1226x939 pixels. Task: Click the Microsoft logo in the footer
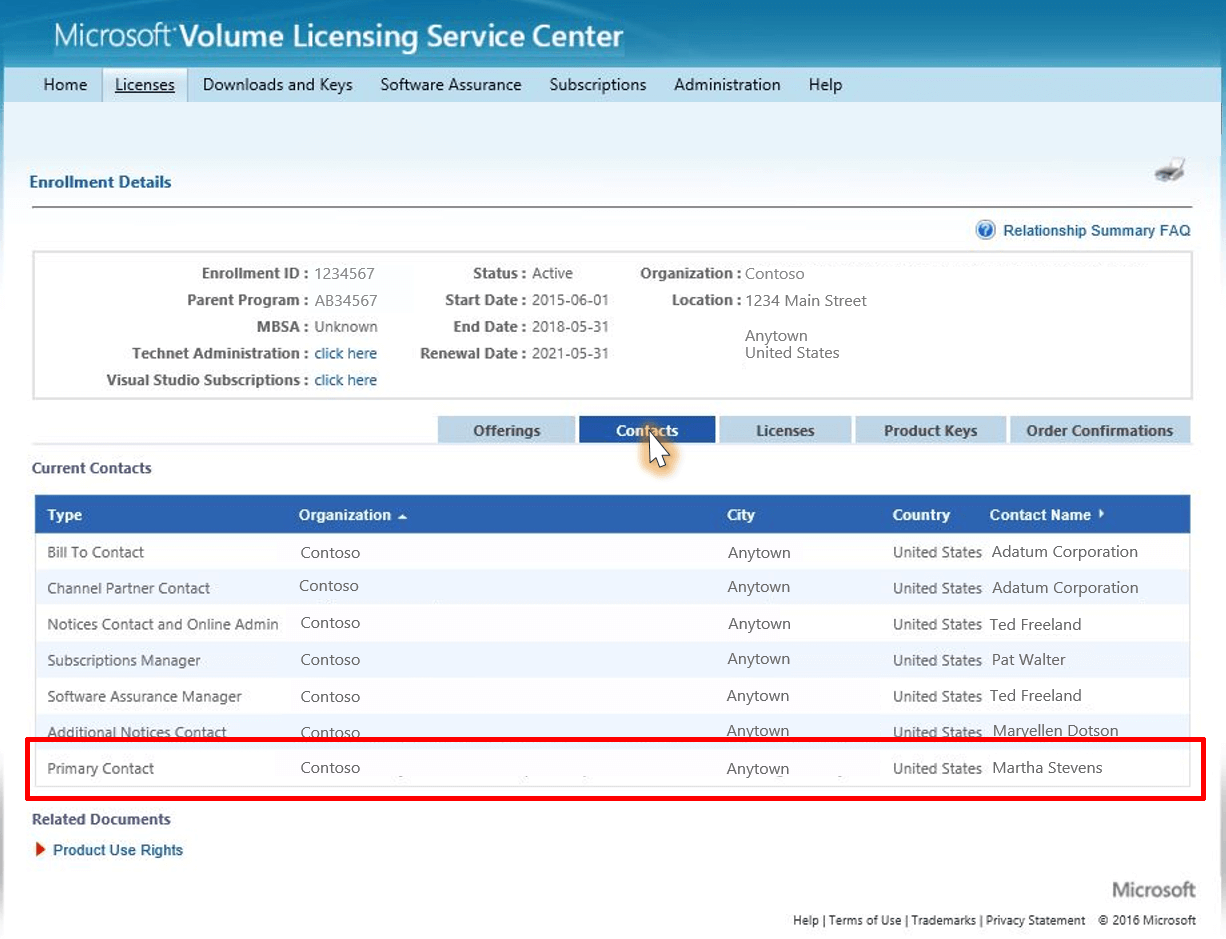click(x=1152, y=889)
